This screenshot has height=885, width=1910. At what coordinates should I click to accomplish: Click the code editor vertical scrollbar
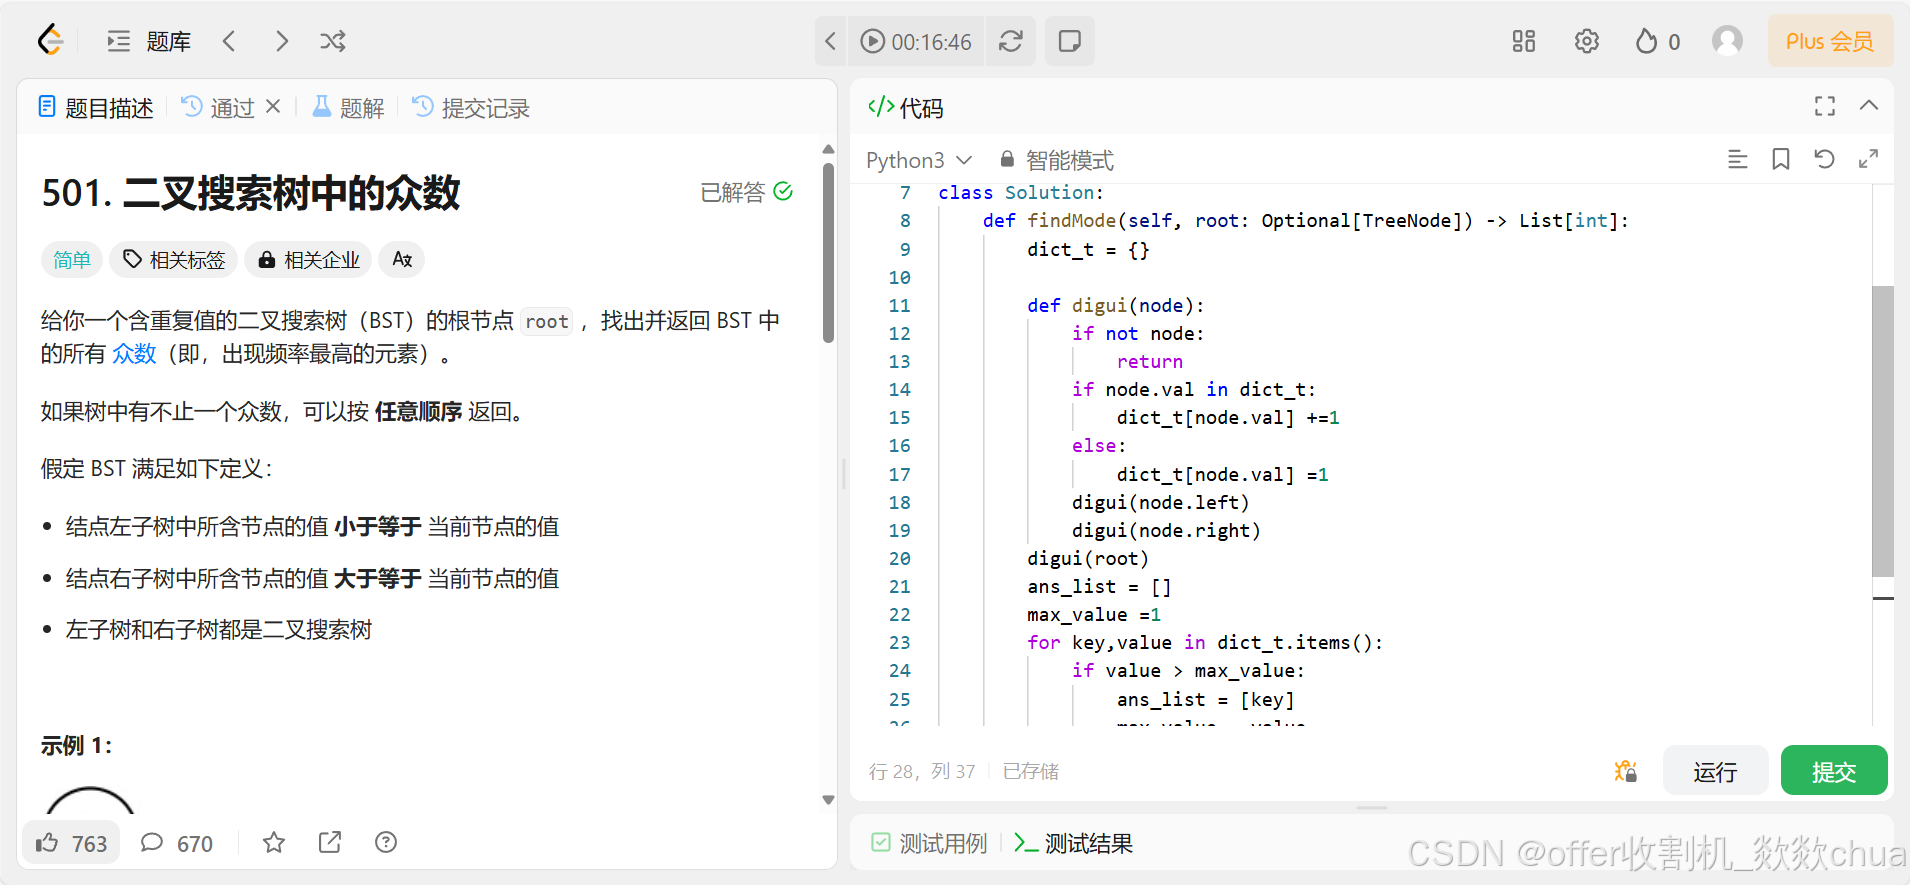click(x=1883, y=431)
